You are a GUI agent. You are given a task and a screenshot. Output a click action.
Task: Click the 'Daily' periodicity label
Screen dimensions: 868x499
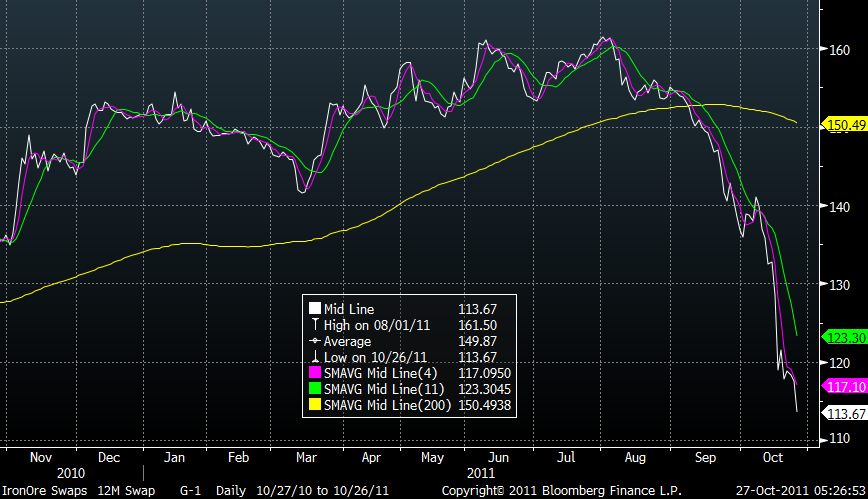[x=228, y=491]
